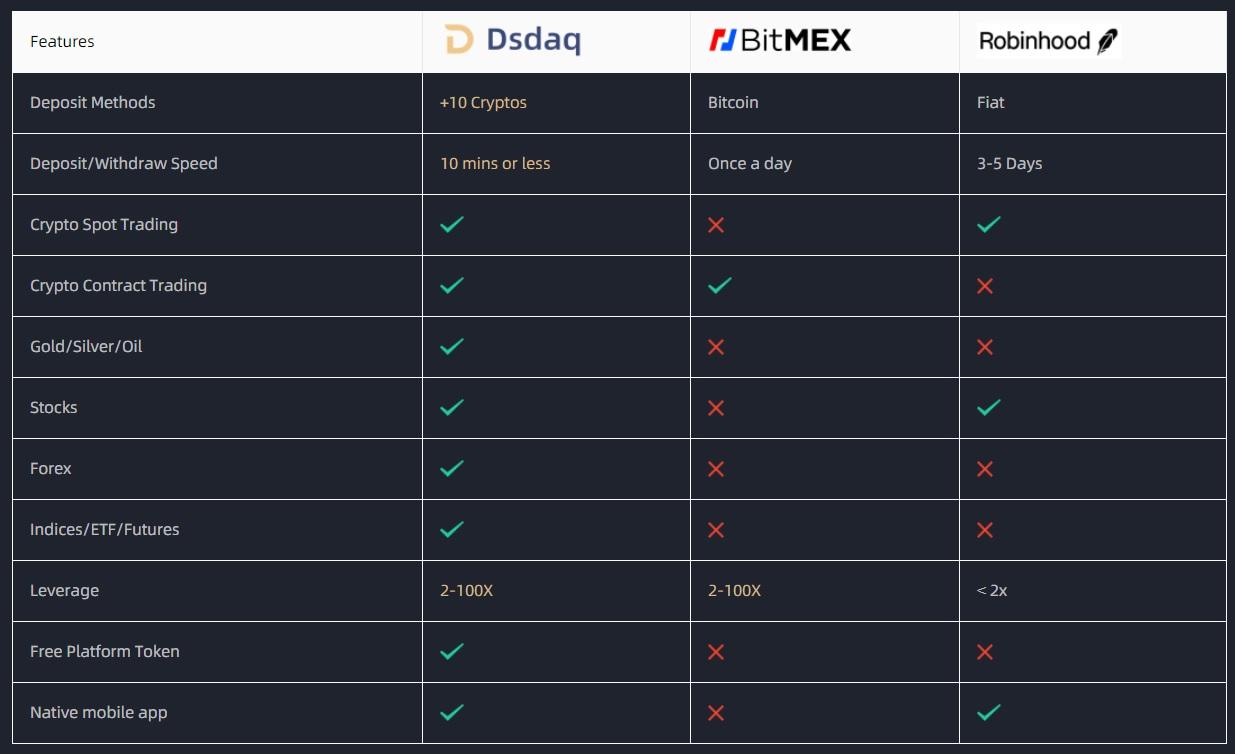Click the '< 2x' leverage value
The height and width of the screenshot is (754, 1235).
tap(992, 590)
